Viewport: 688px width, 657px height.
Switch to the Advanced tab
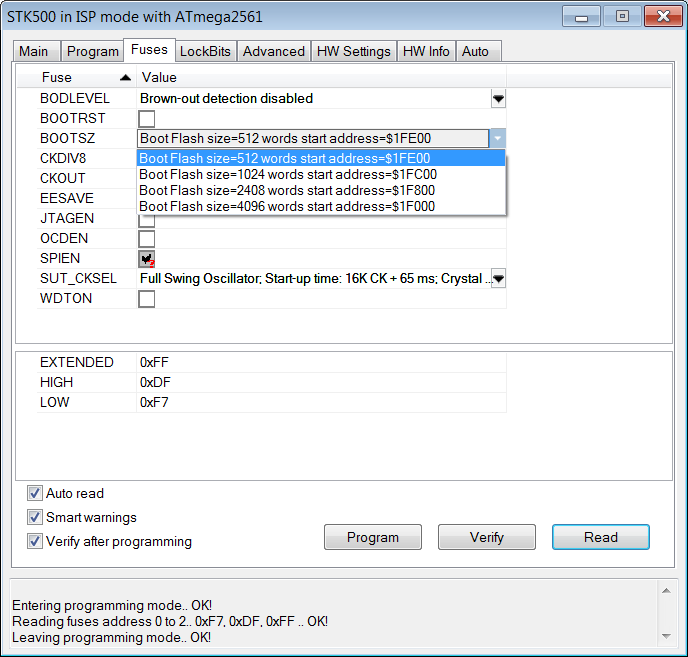(274, 51)
